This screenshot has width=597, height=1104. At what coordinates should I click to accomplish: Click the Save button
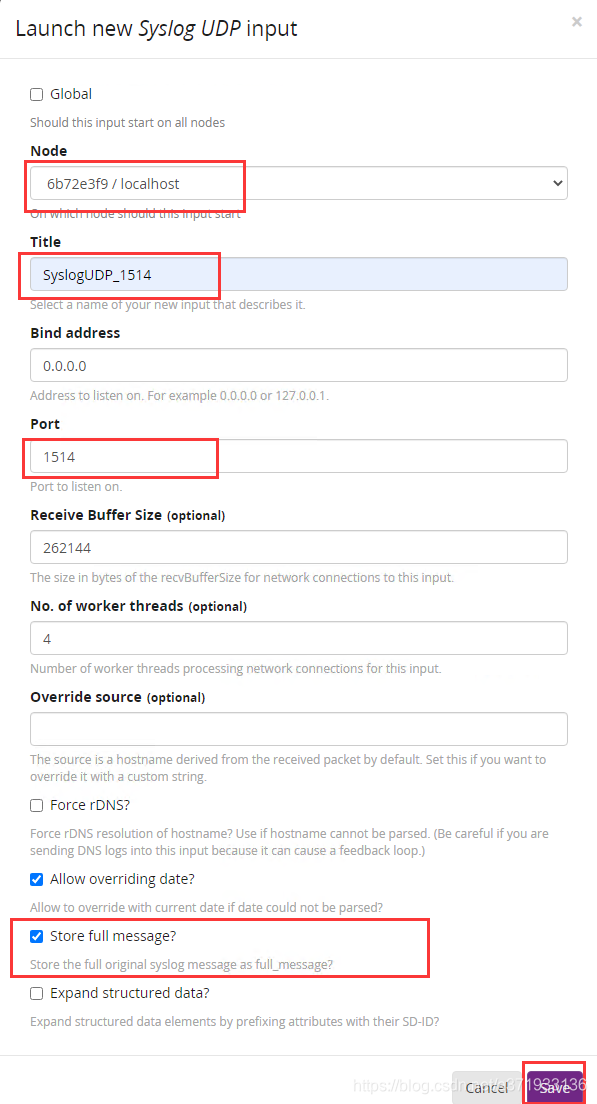pos(554,1087)
